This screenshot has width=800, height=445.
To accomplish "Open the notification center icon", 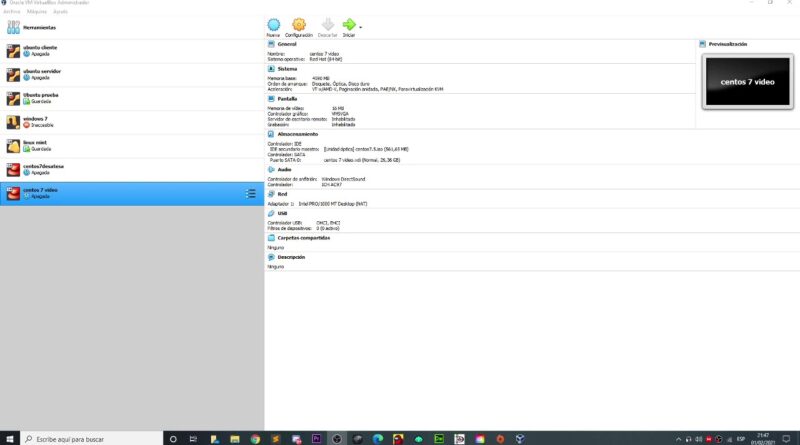I will tap(786, 439).
